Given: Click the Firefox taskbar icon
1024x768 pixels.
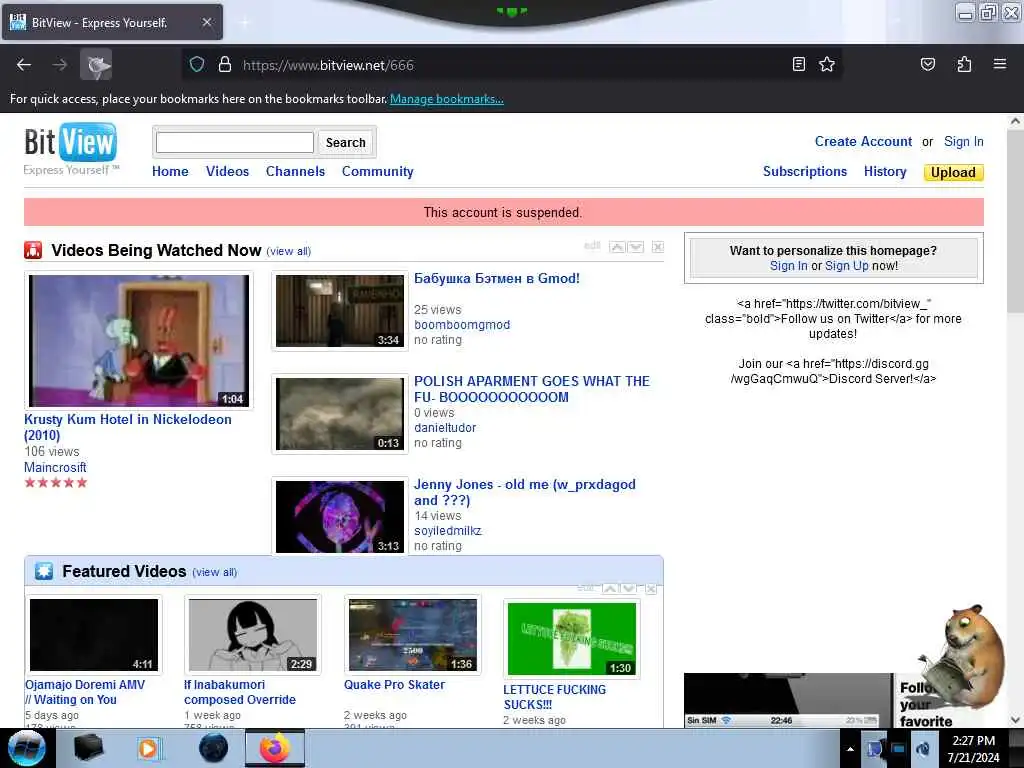Looking at the screenshot, I should (x=275, y=748).
